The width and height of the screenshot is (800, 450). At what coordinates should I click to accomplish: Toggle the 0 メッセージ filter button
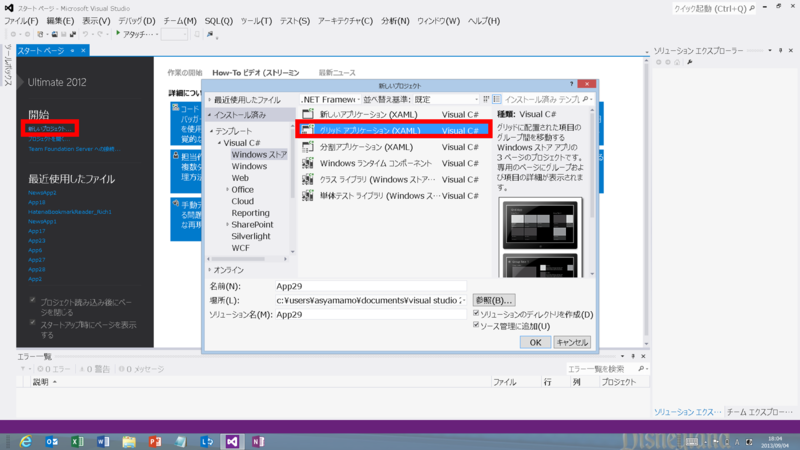(141, 369)
